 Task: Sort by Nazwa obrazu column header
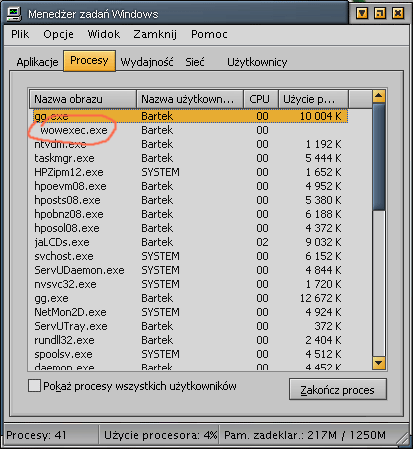[x=83, y=99]
